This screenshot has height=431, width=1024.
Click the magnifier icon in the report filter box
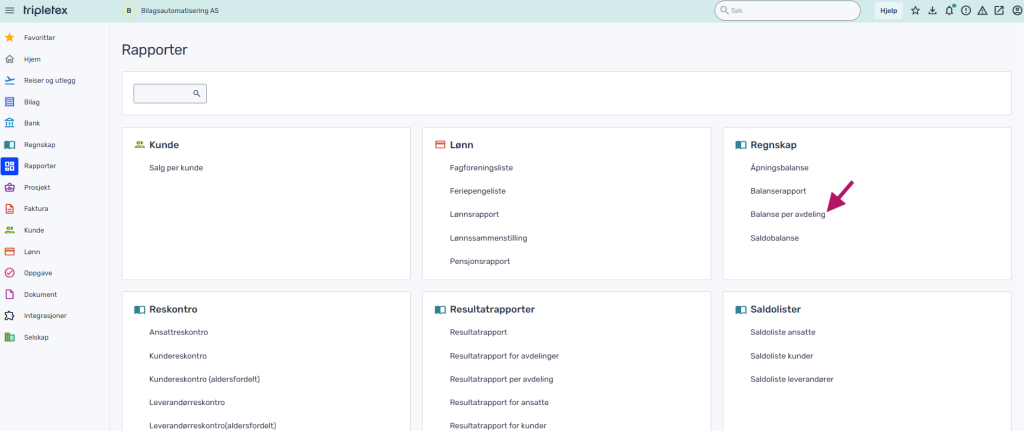[196, 93]
